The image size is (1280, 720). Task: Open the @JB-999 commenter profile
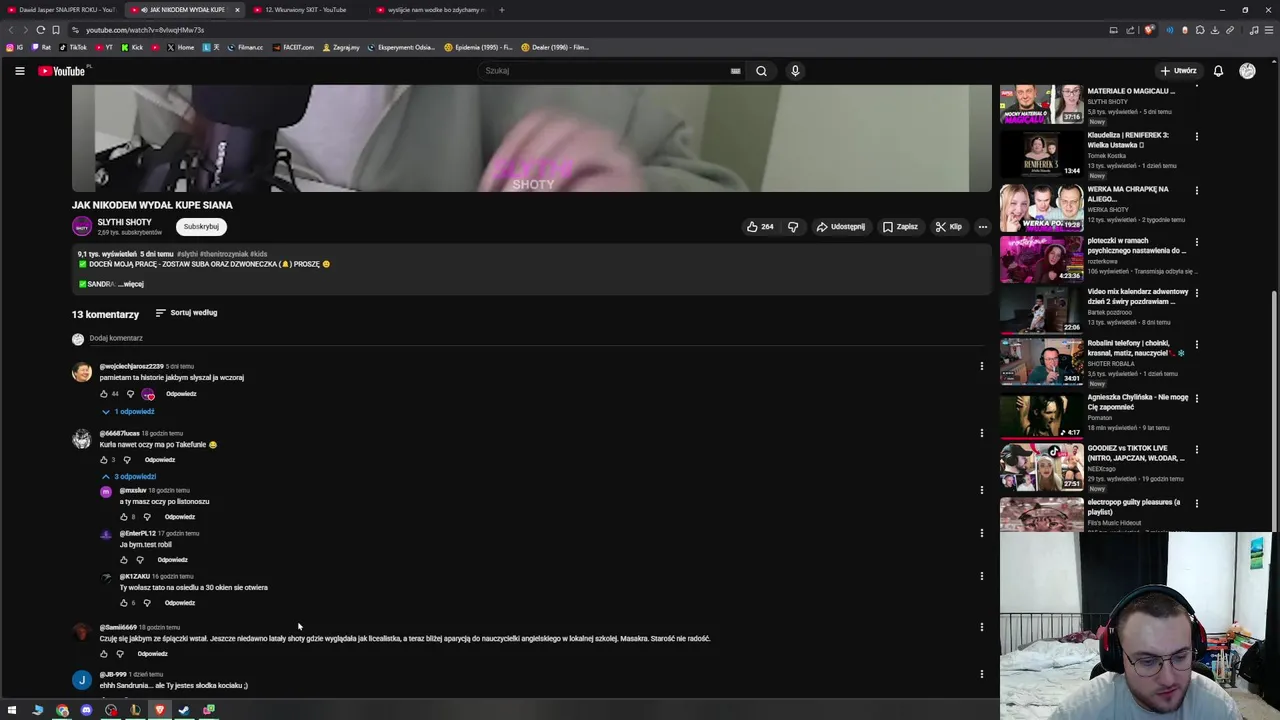113,675
